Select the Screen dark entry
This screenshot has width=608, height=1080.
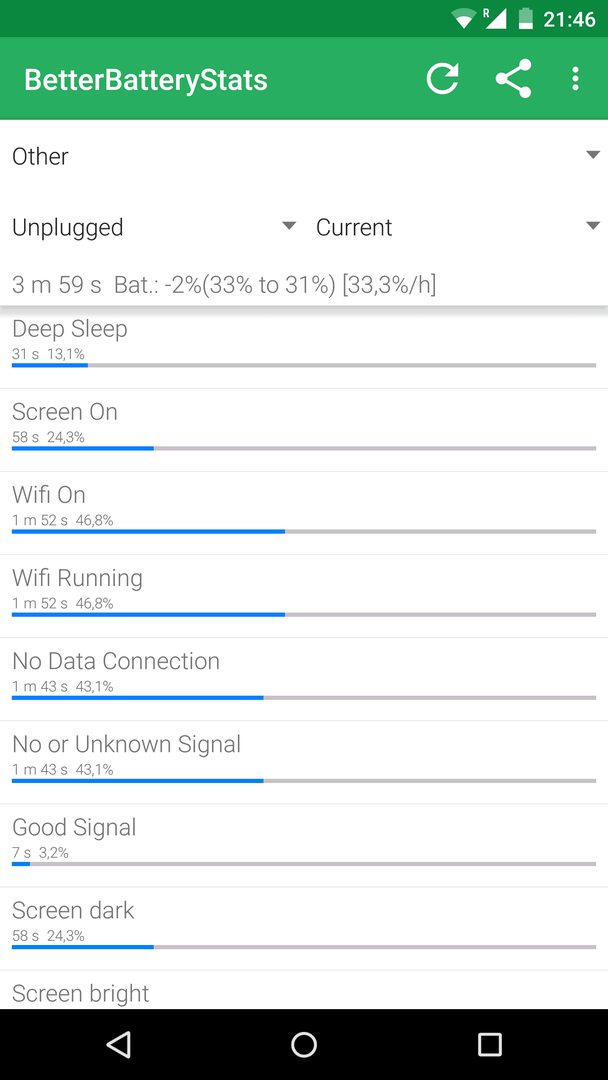[304, 928]
